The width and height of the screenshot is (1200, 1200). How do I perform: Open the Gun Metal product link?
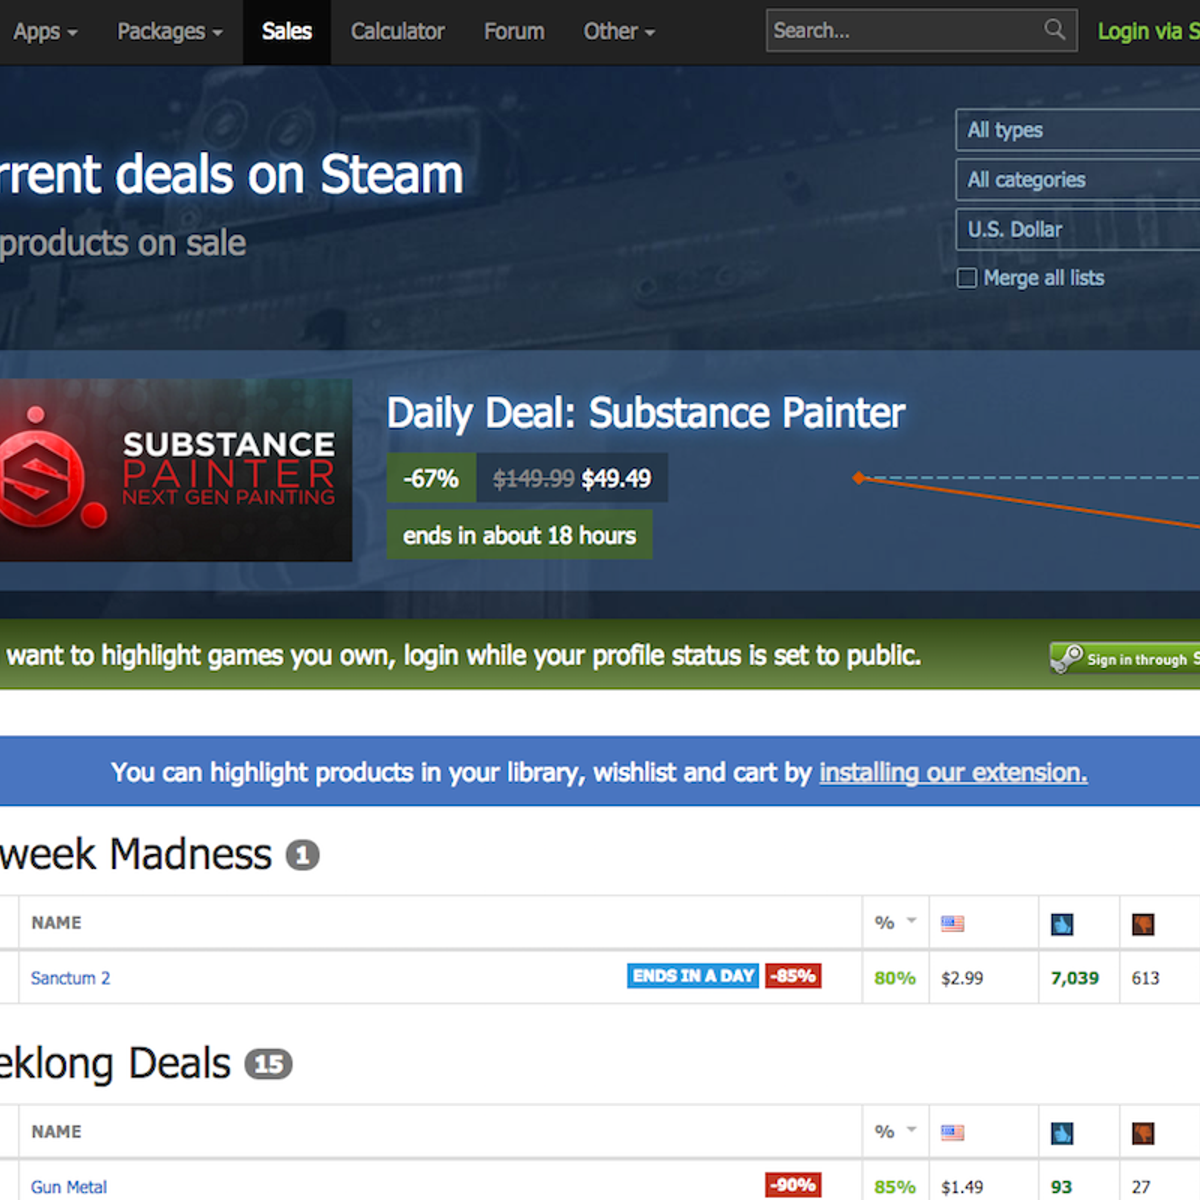tap(69, 1187)
